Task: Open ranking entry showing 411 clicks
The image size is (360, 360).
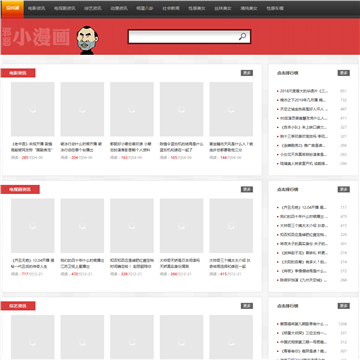Action: (x=304, y=118)
